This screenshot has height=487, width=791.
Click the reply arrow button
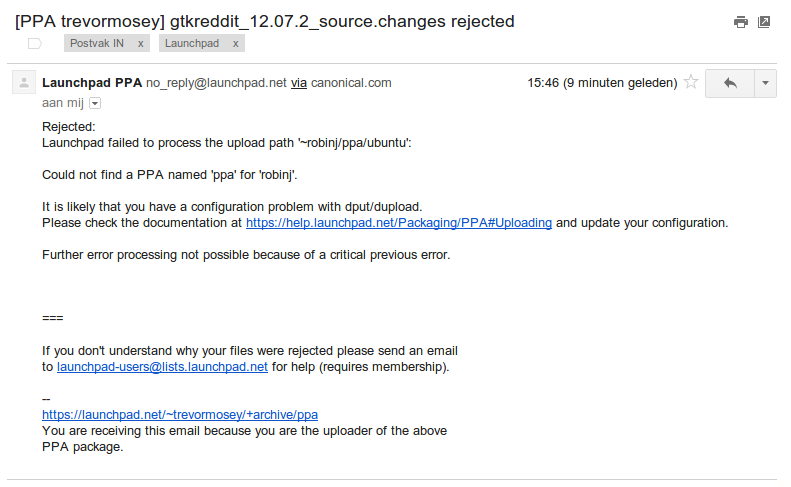[730, 83]
